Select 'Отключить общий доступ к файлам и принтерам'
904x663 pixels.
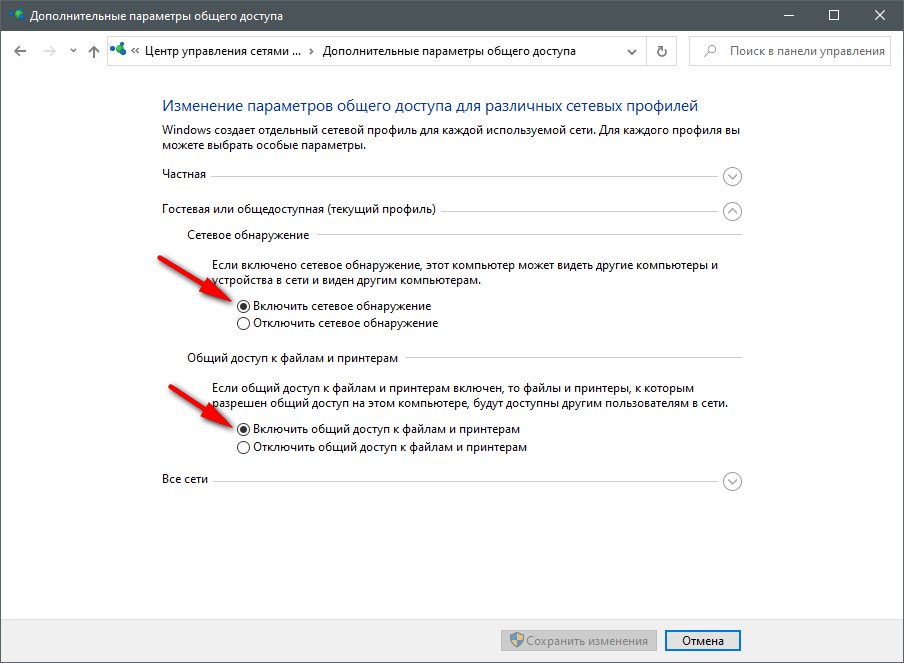(243, 448)
